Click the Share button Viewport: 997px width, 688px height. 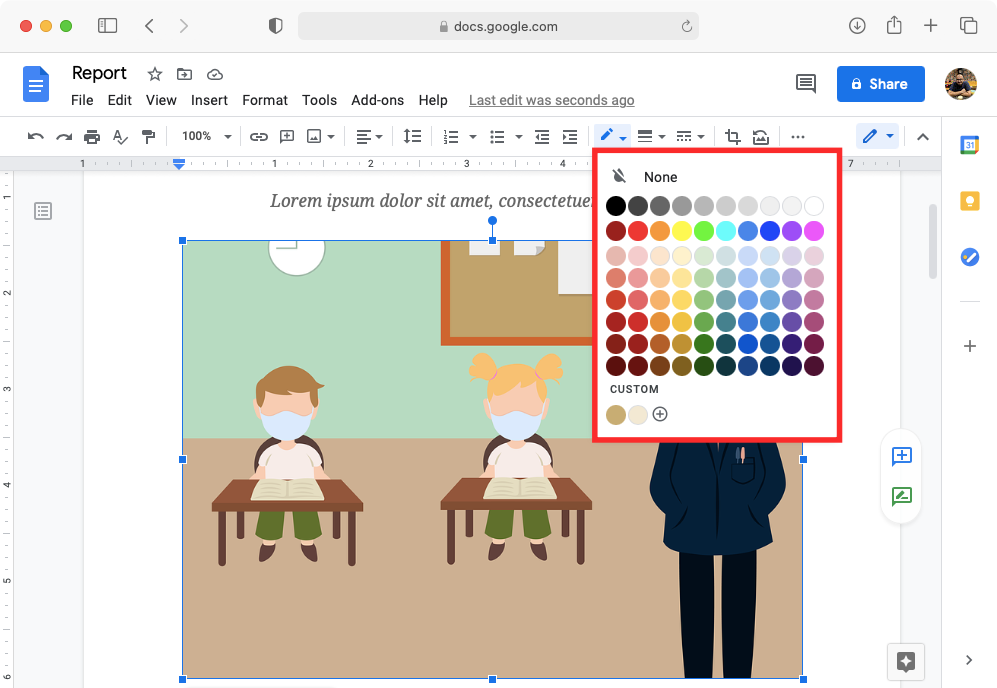pos(880,84)
